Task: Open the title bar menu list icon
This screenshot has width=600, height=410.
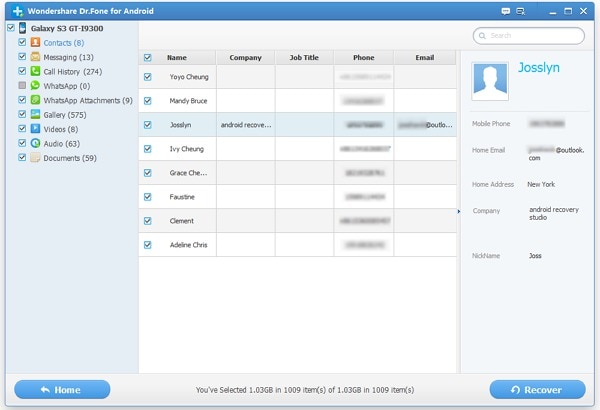Action: 520,11
